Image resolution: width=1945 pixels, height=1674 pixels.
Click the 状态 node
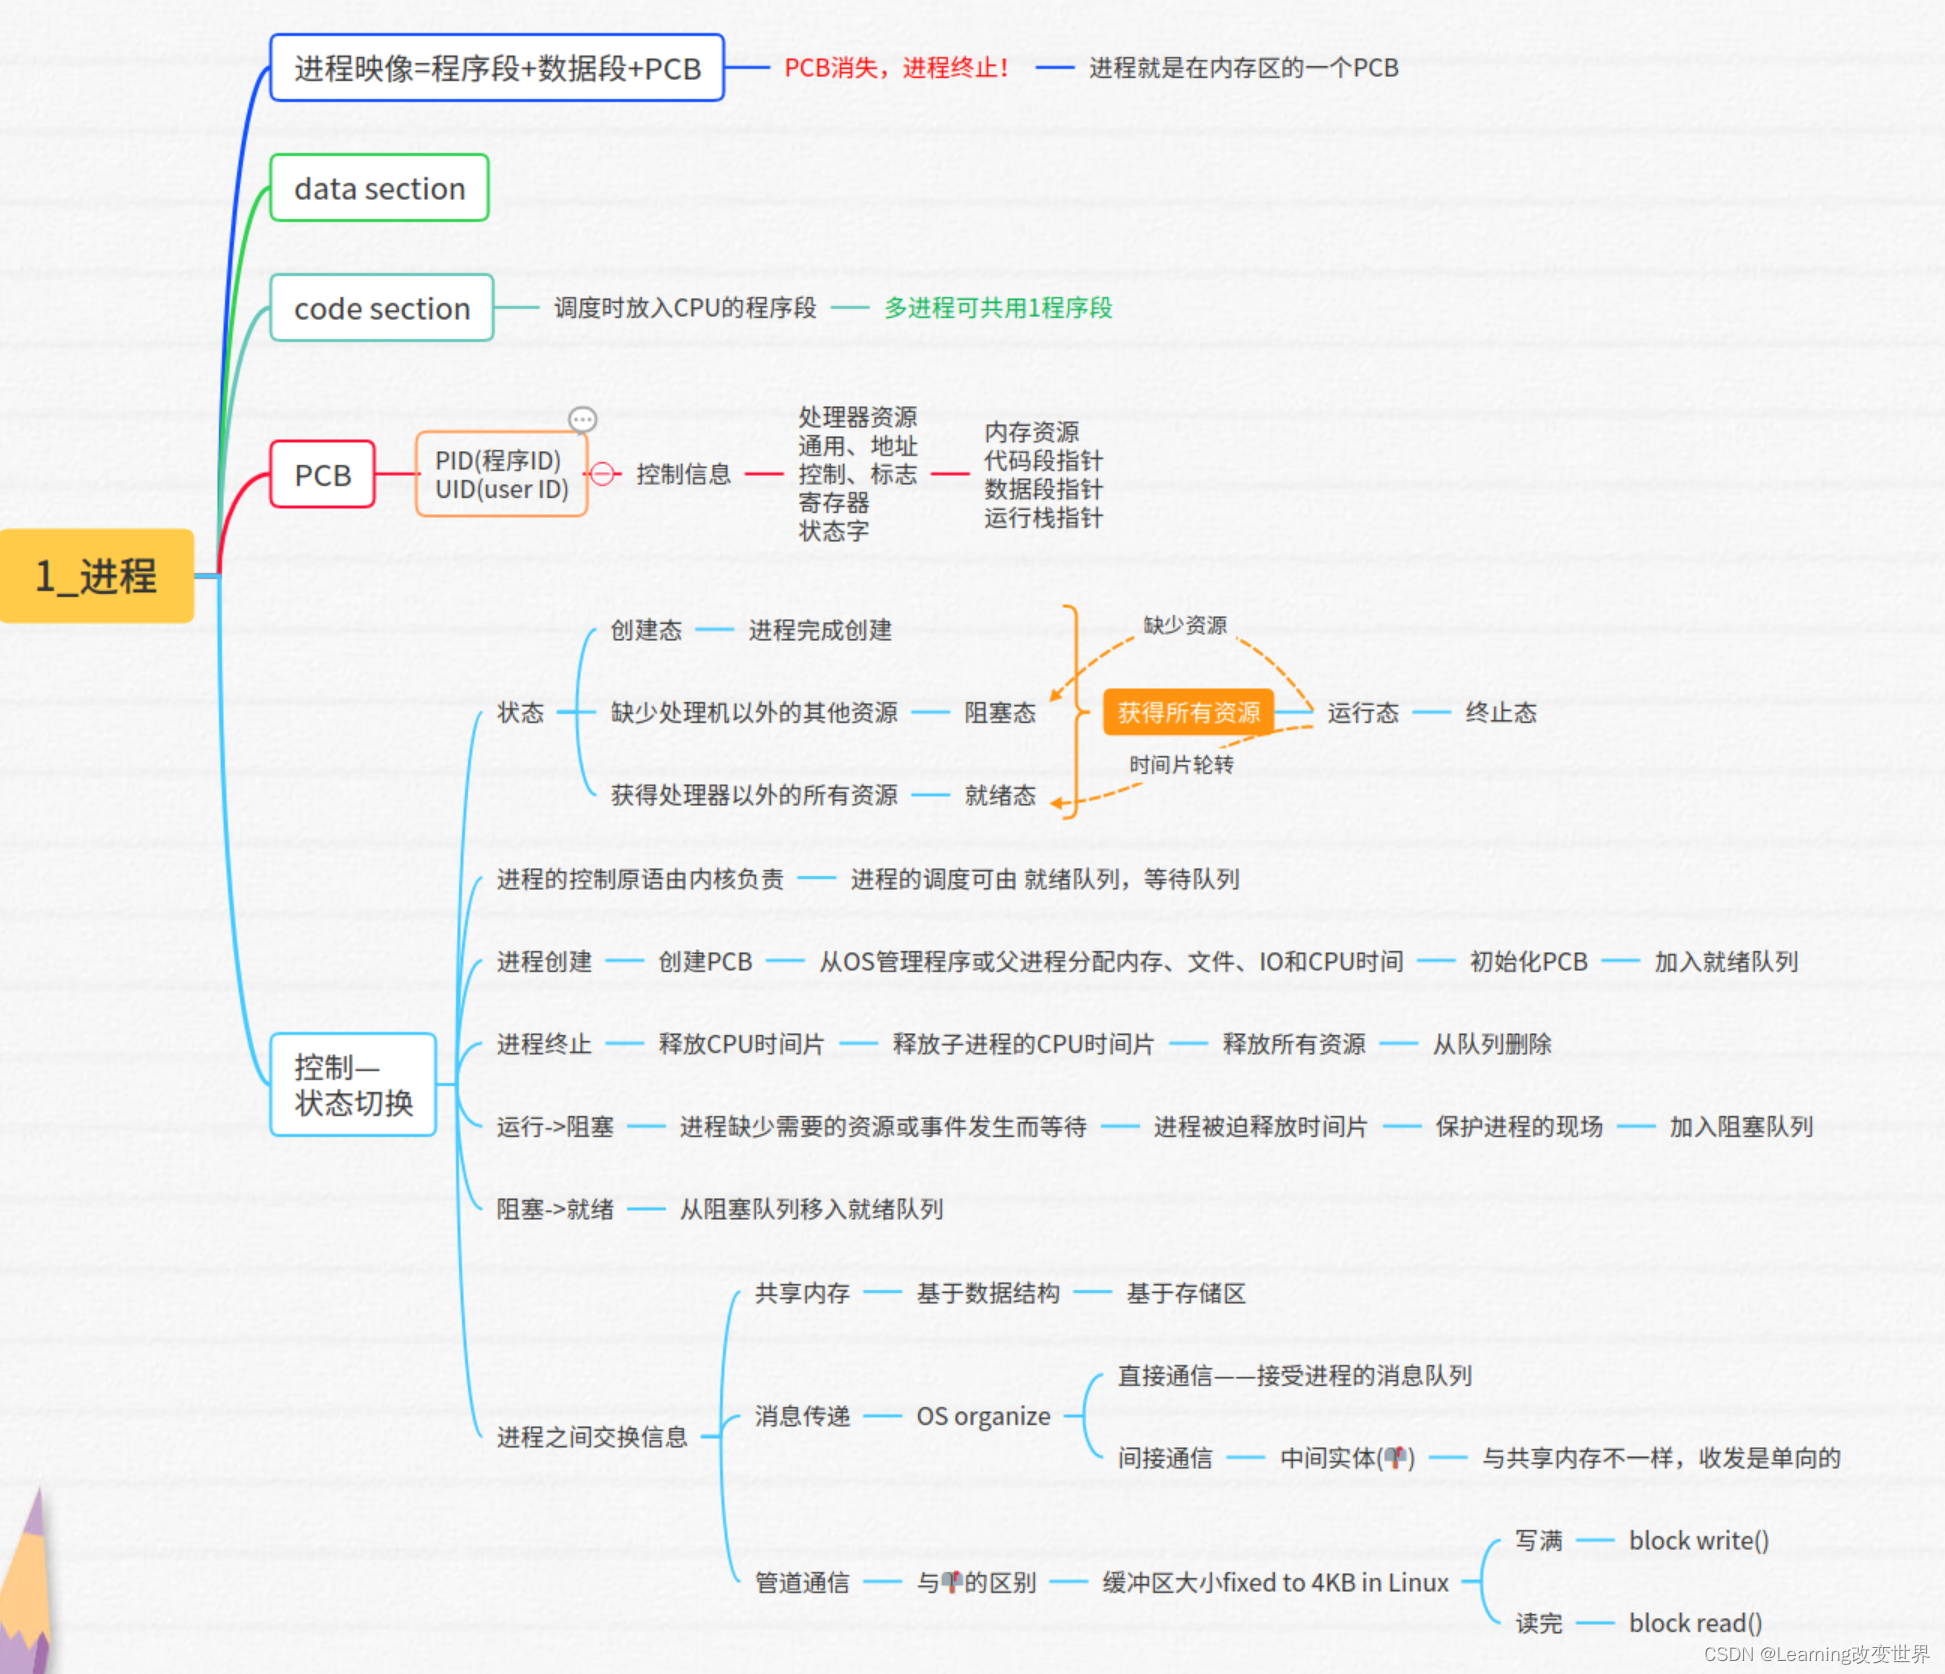[520, 712]
